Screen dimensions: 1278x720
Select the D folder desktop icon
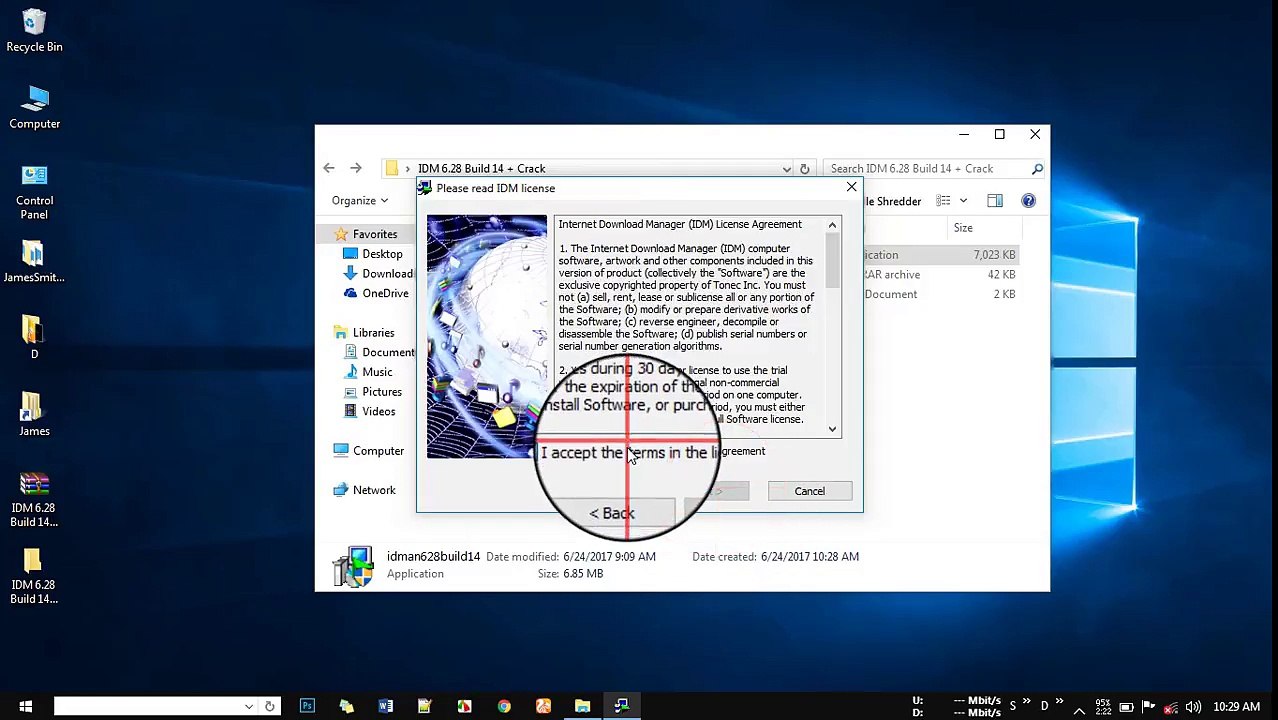(34, 337)
